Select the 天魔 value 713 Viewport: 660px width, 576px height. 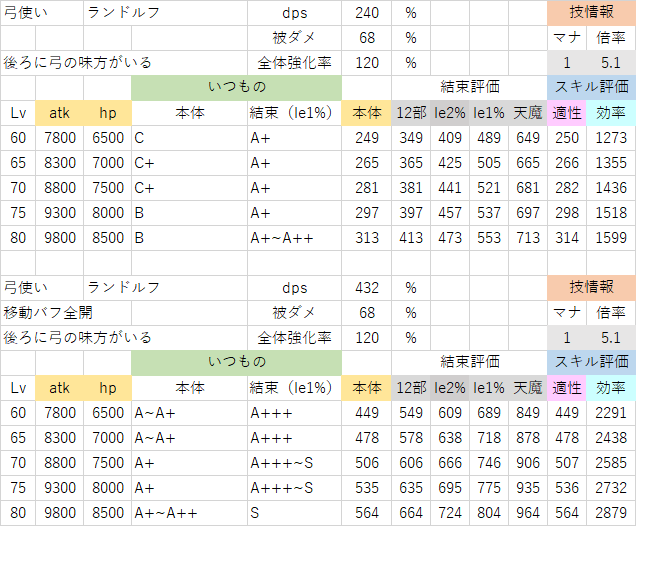click(x=527, y=238)
